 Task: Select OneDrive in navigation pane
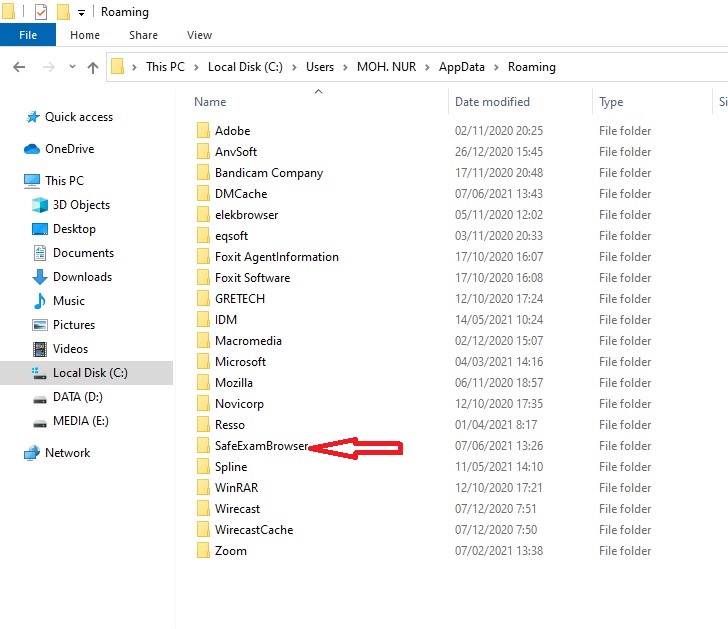tap(70, 149)
